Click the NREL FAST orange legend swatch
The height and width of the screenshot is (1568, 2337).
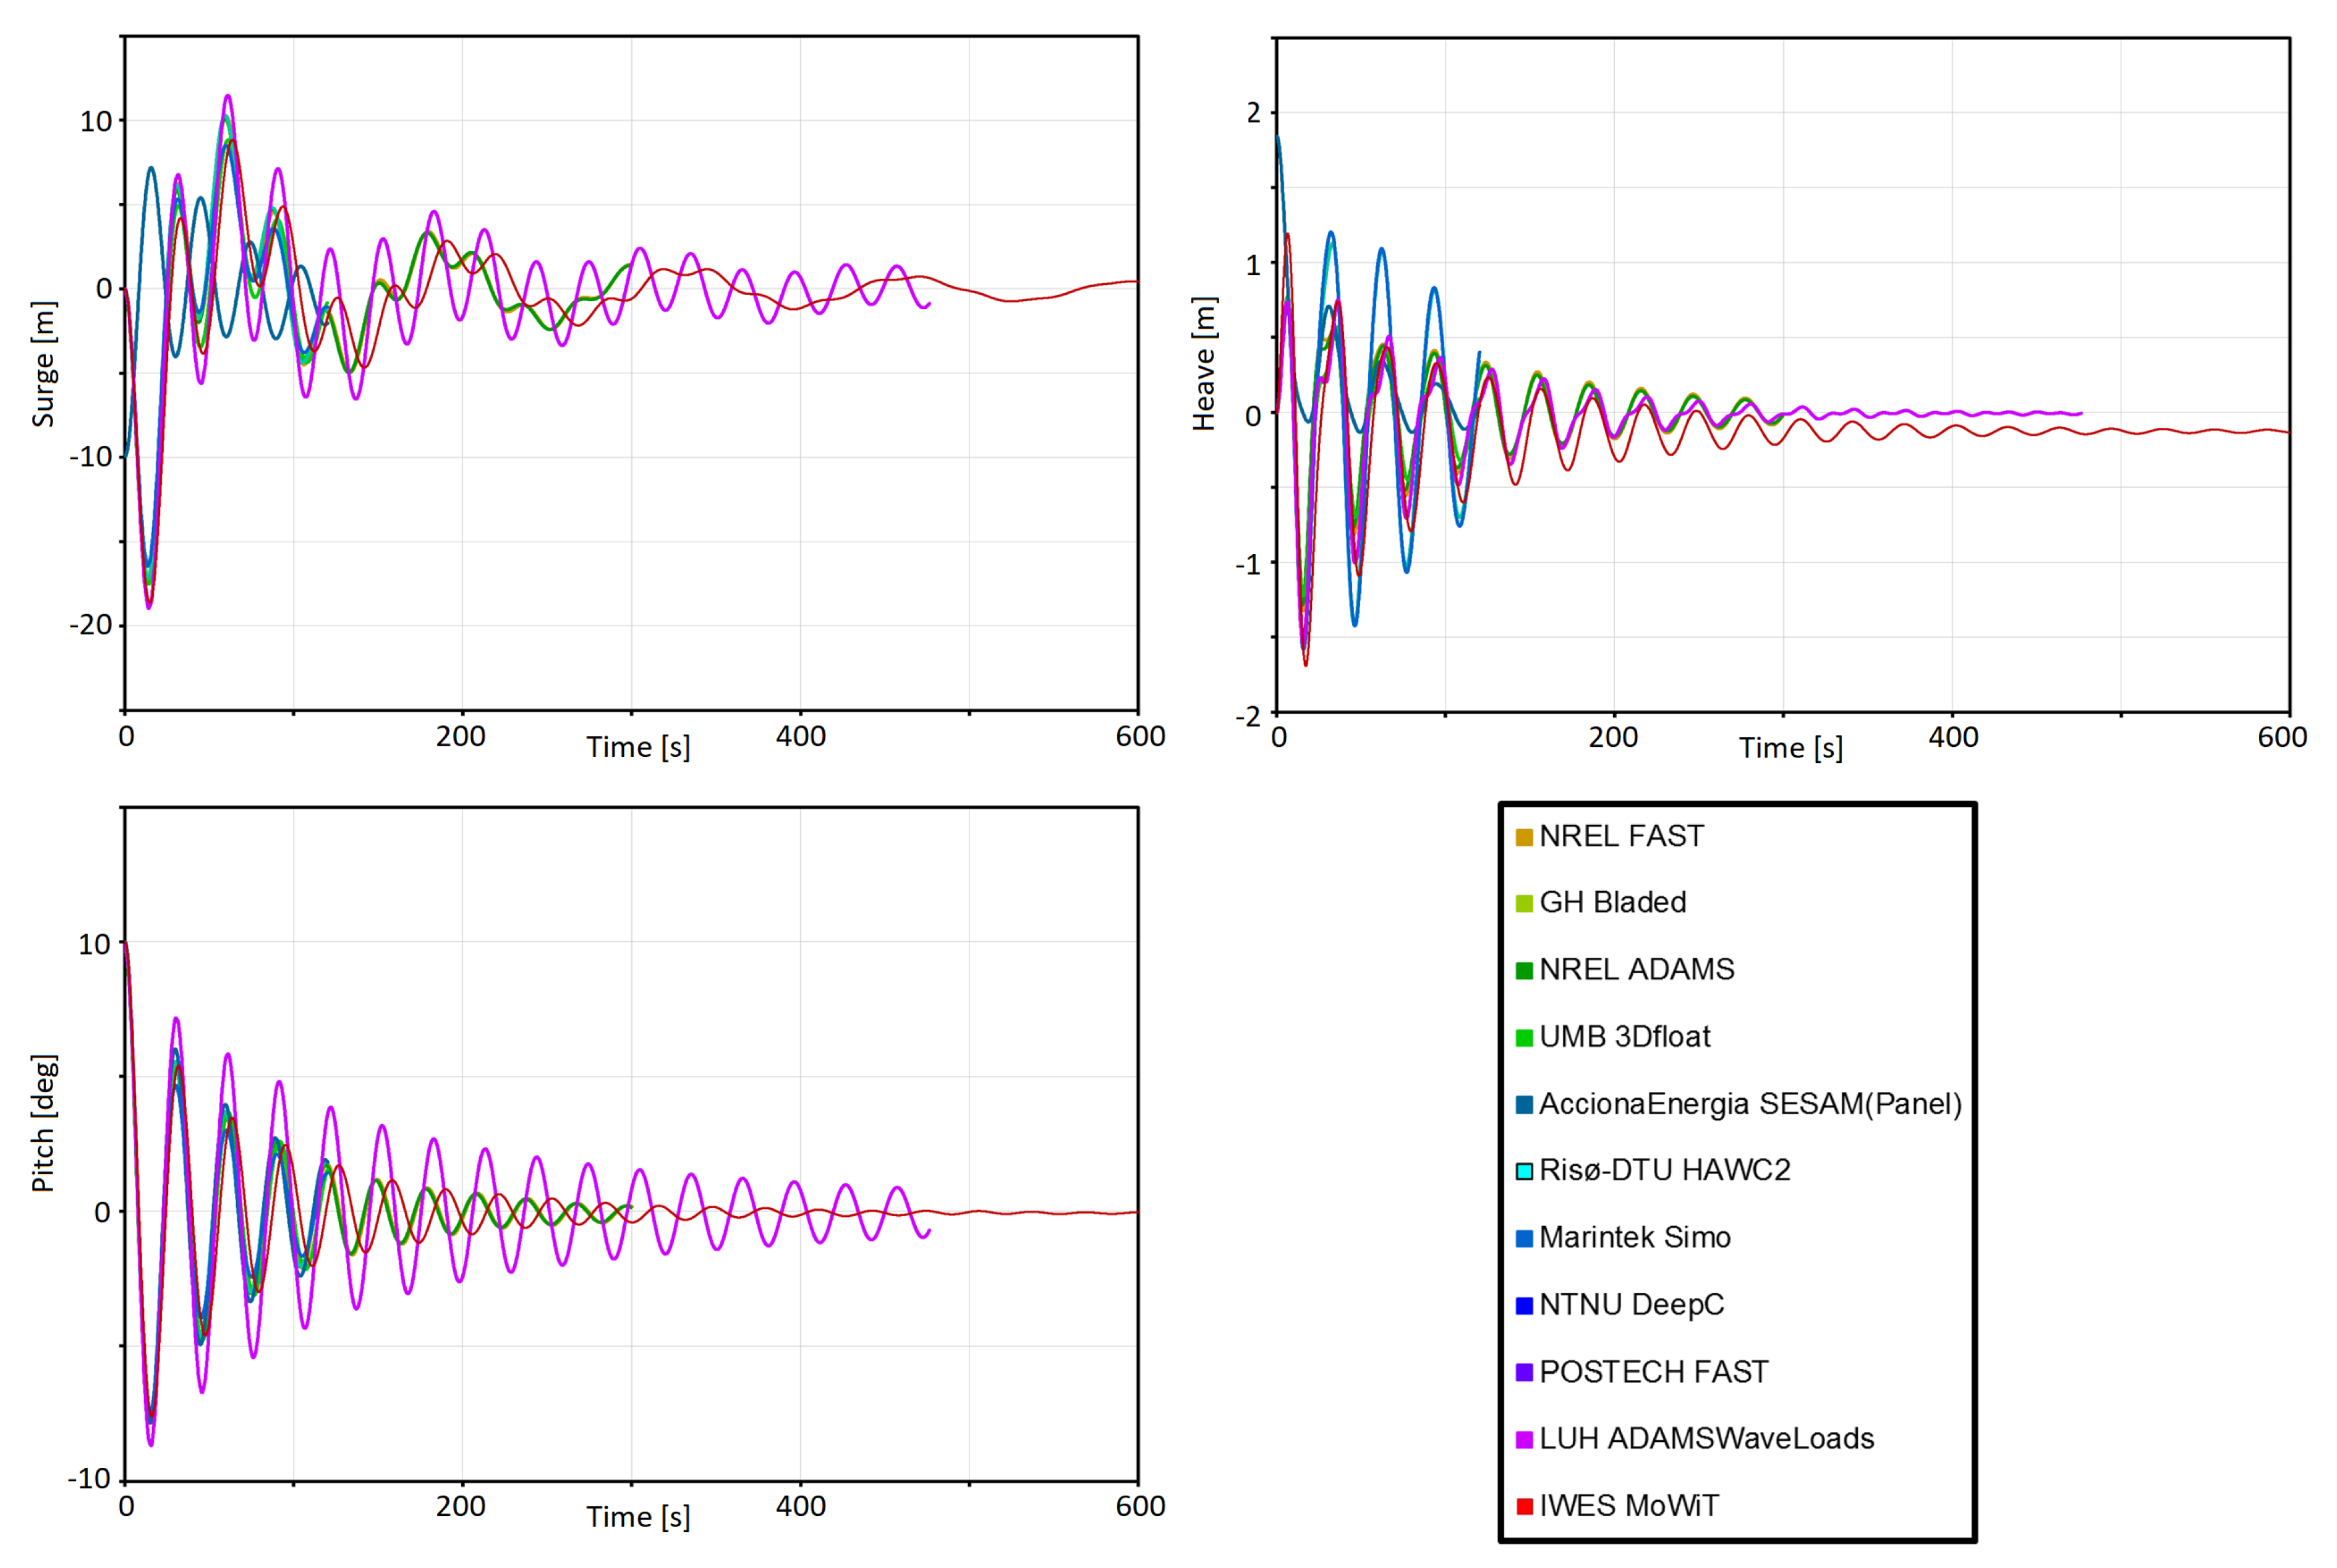click(1524, 837)
